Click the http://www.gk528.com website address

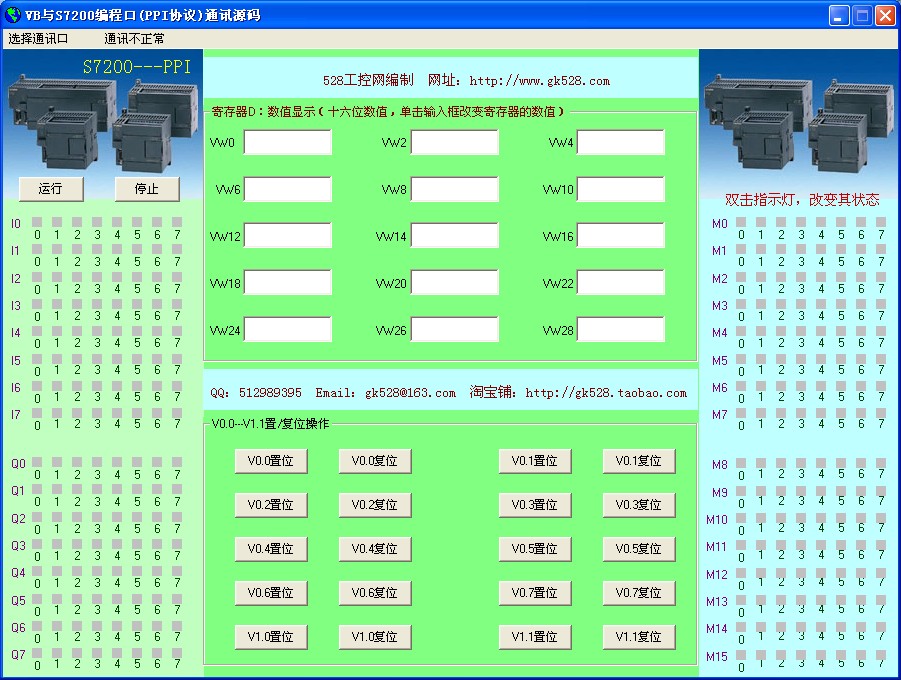tap(539, 81)
